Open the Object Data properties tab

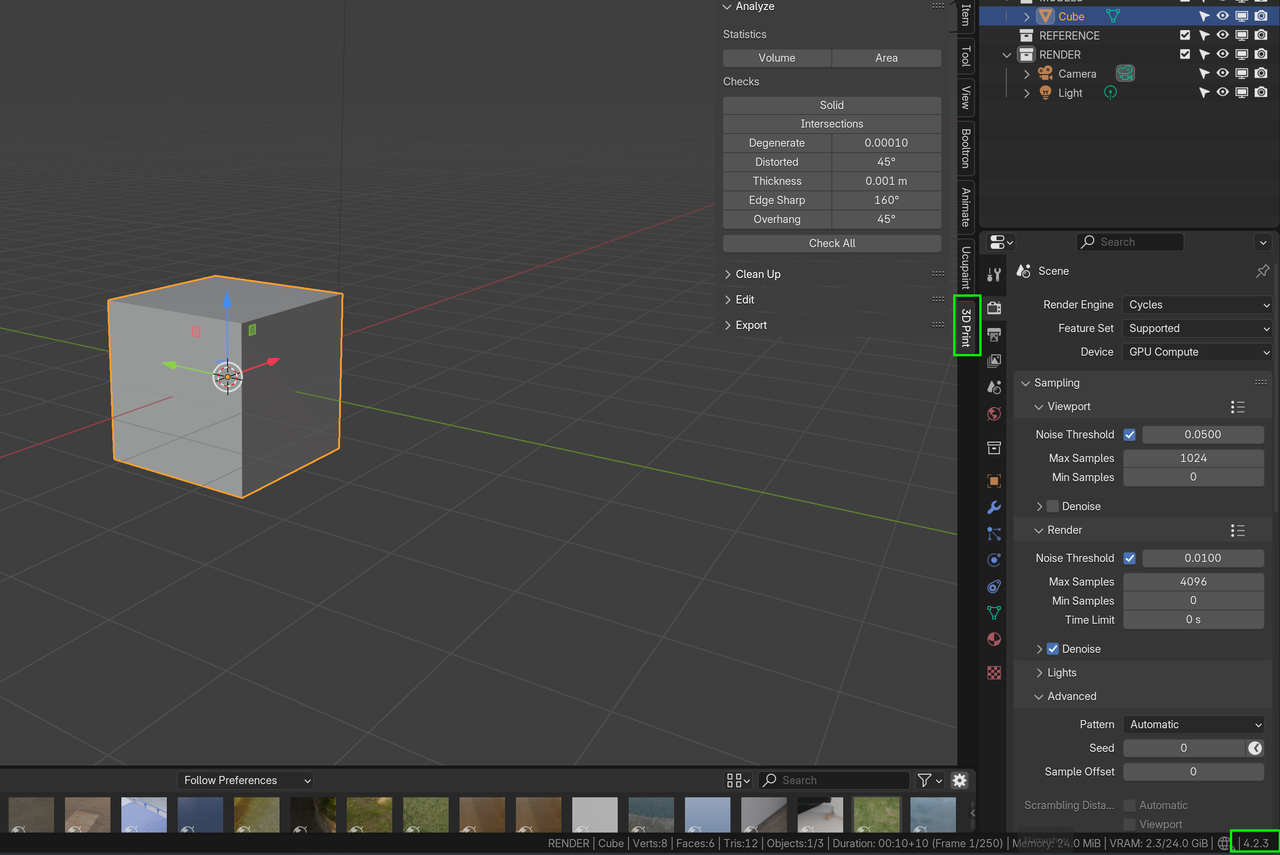click(994, 613)
